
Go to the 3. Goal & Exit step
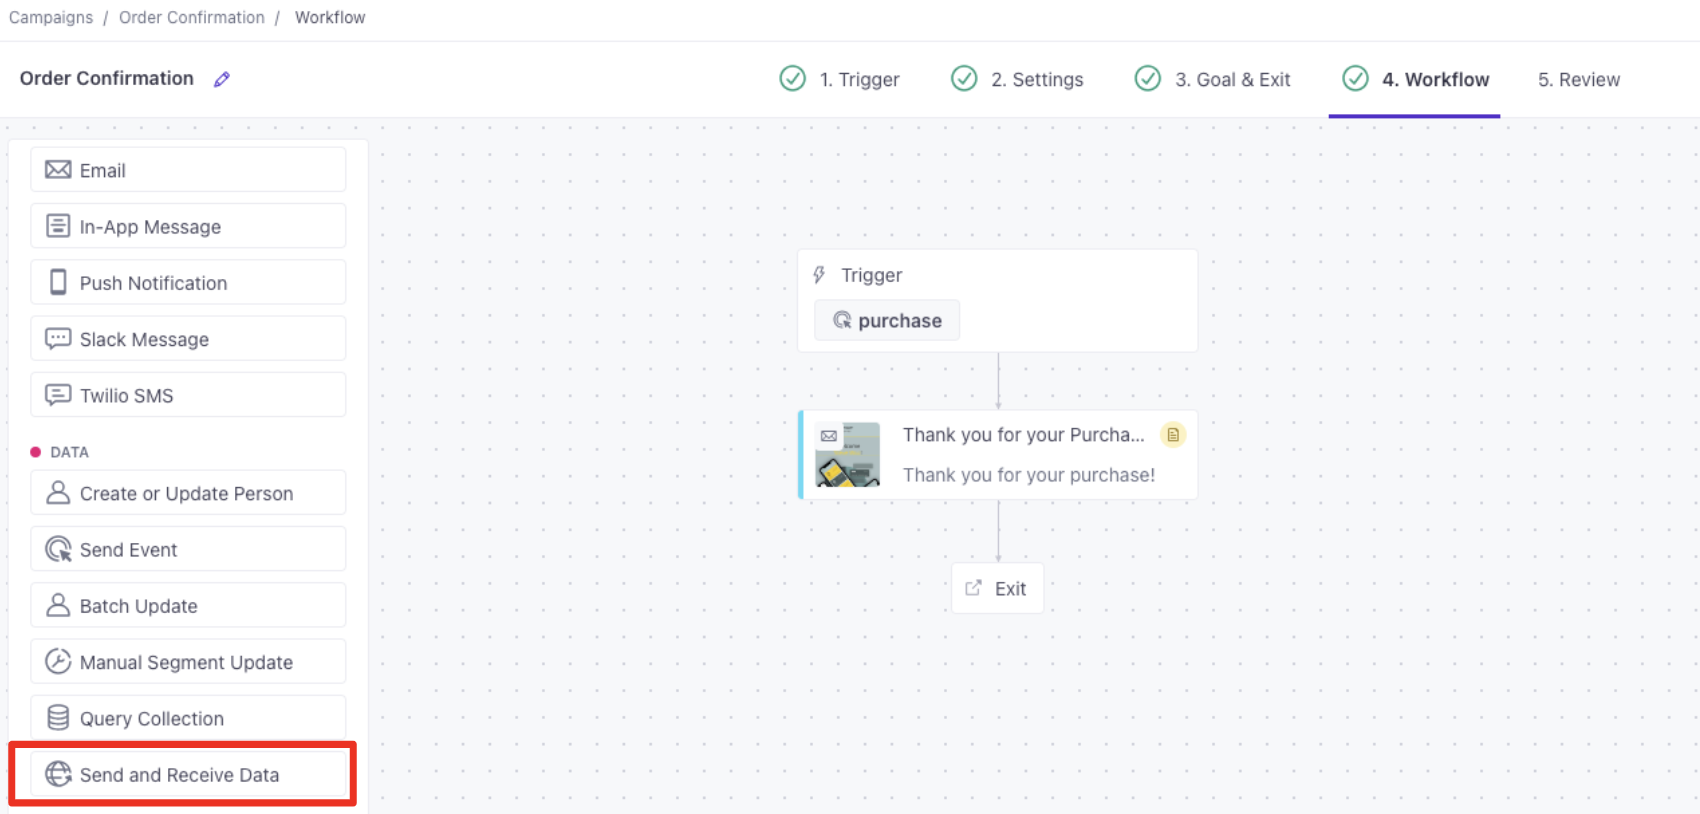click(1213, 79)
